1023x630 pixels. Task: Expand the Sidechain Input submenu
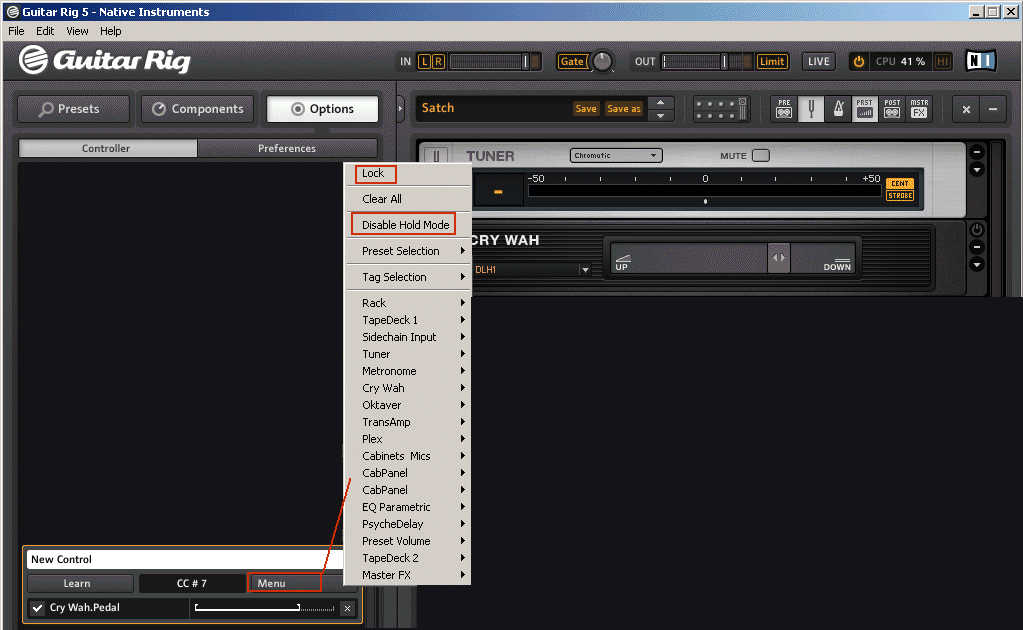[408, 337]
